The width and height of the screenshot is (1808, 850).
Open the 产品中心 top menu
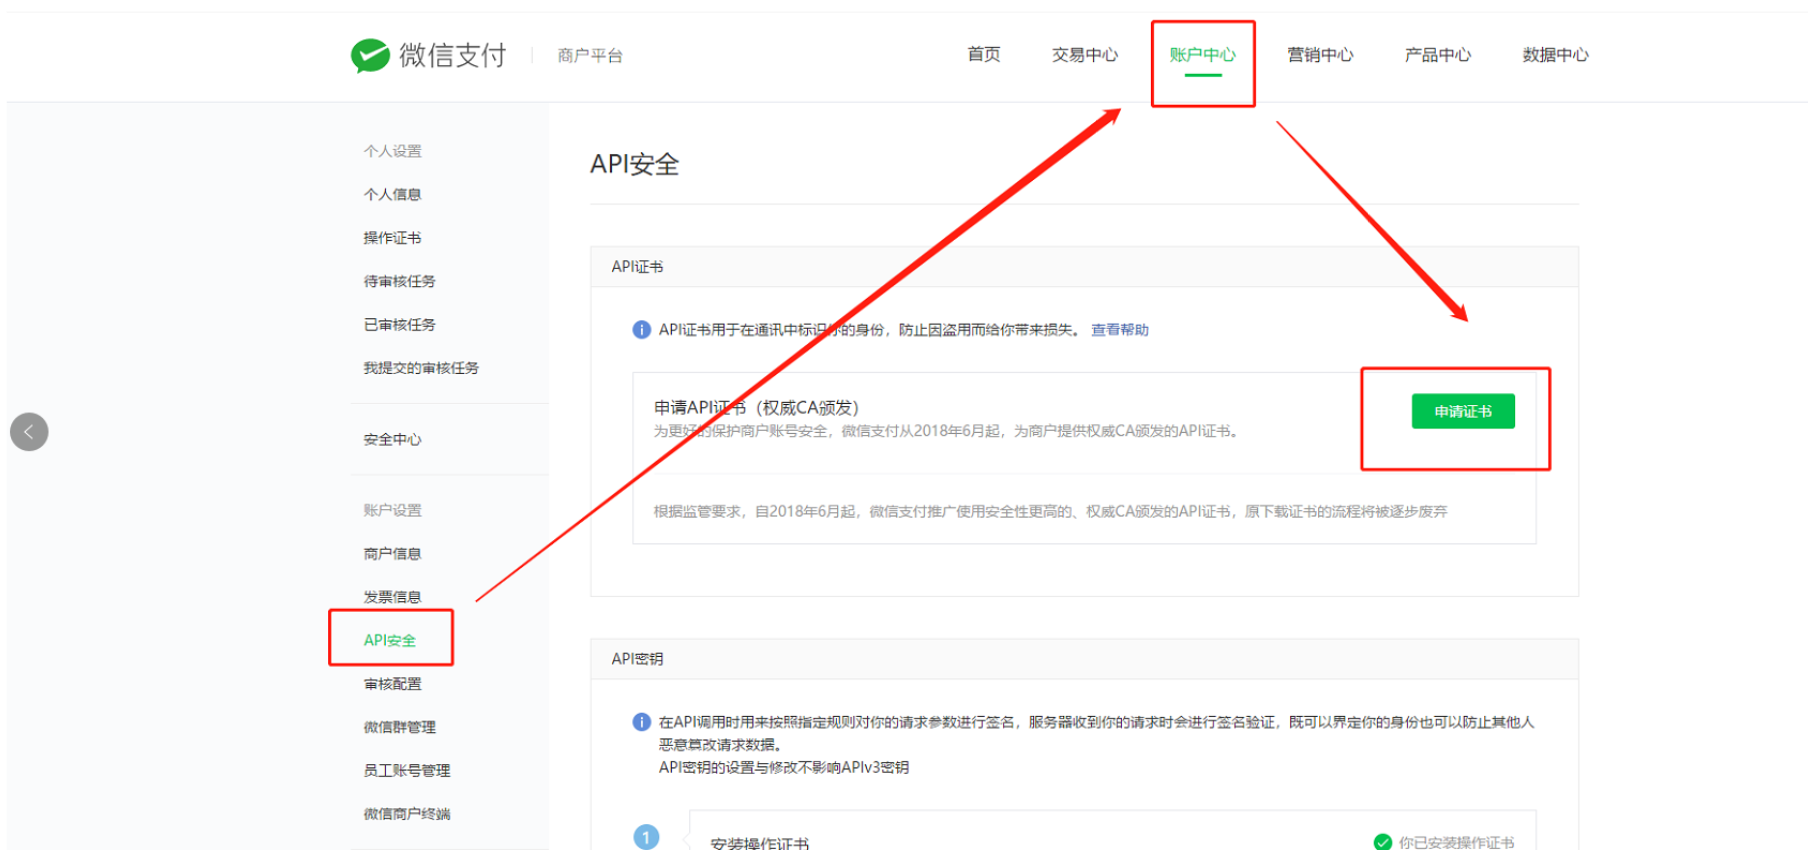point(1438,55)
